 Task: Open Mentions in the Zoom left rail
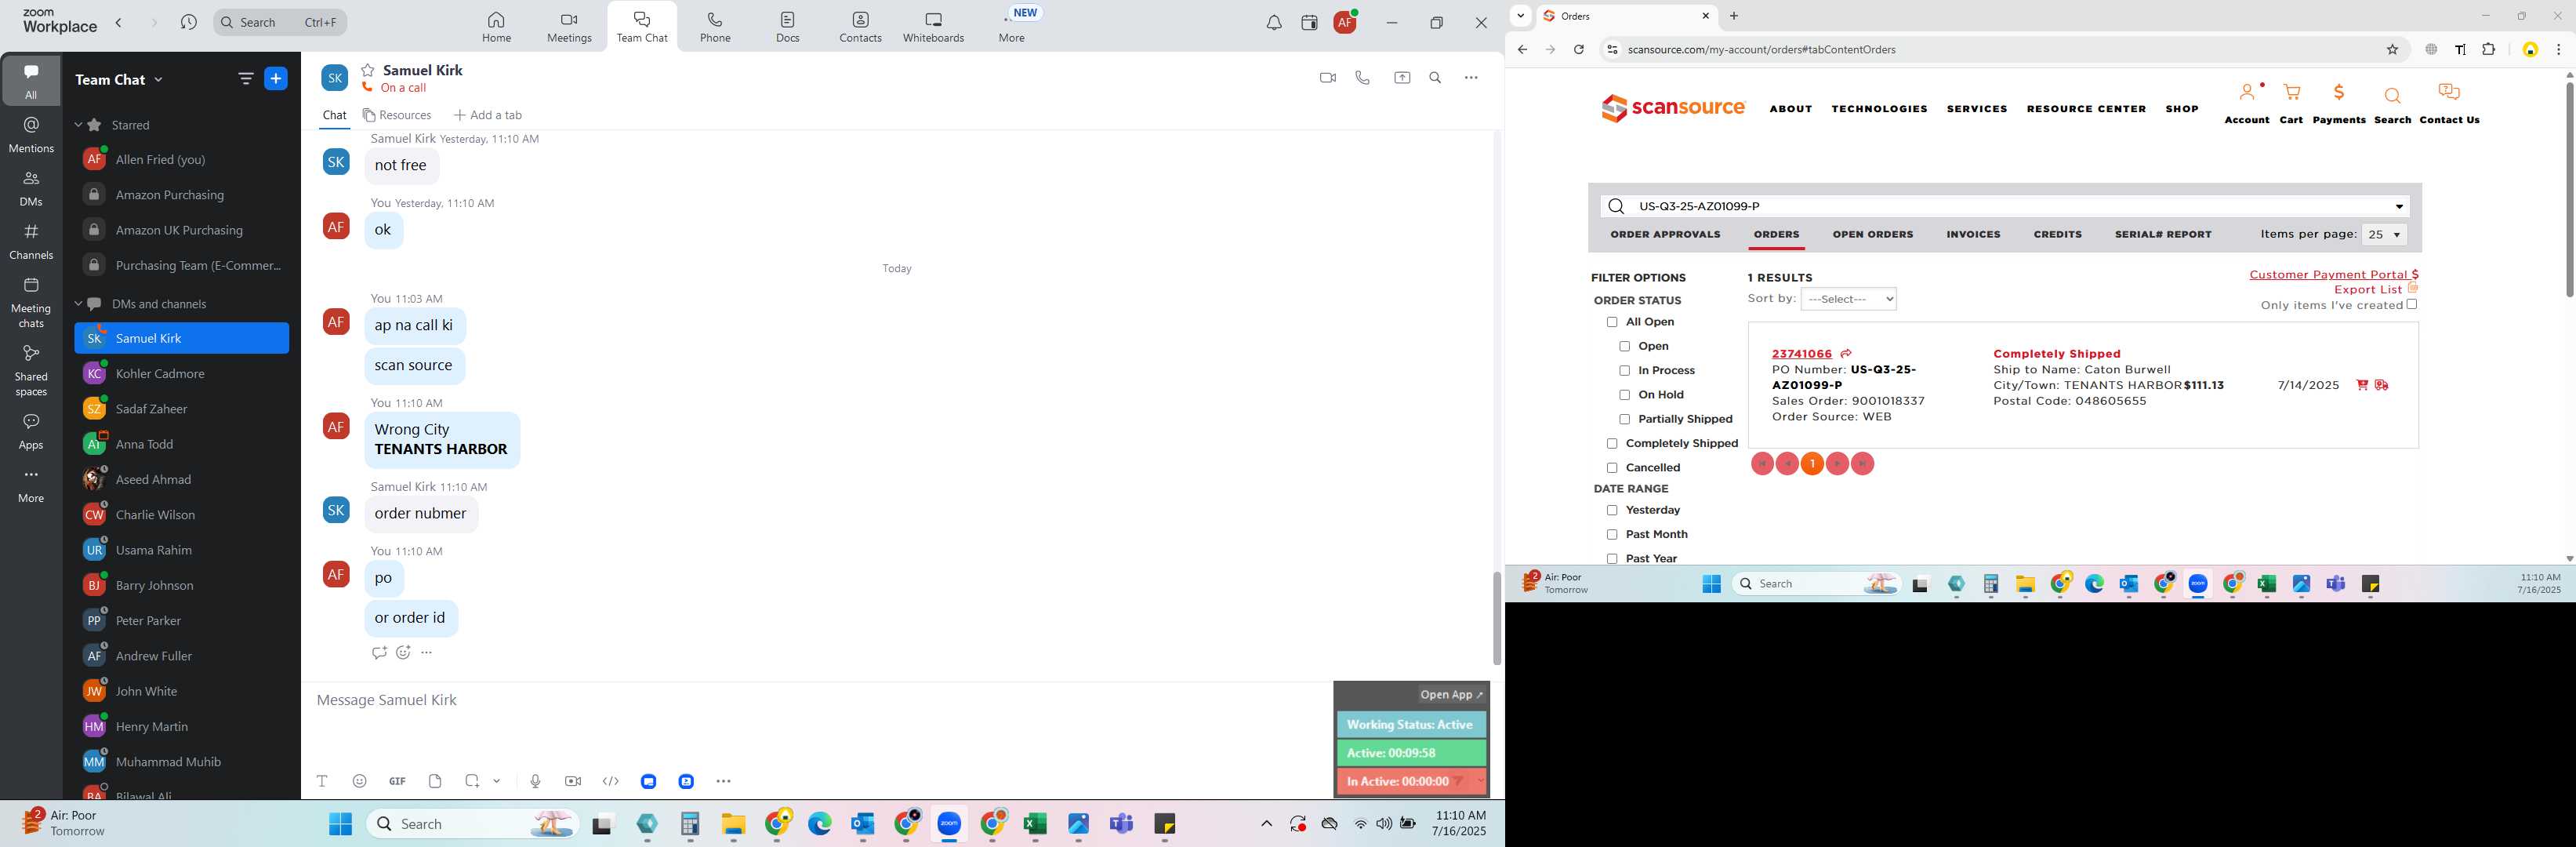pos(31,134)
